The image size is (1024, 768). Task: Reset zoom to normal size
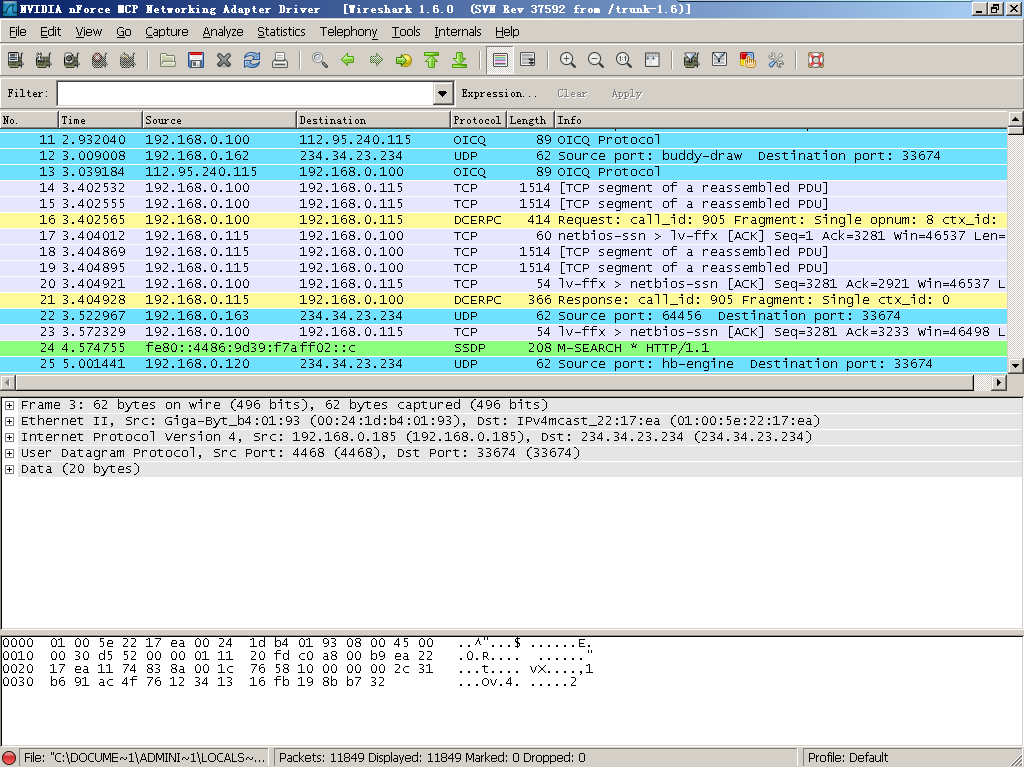(x=624, y=60)
